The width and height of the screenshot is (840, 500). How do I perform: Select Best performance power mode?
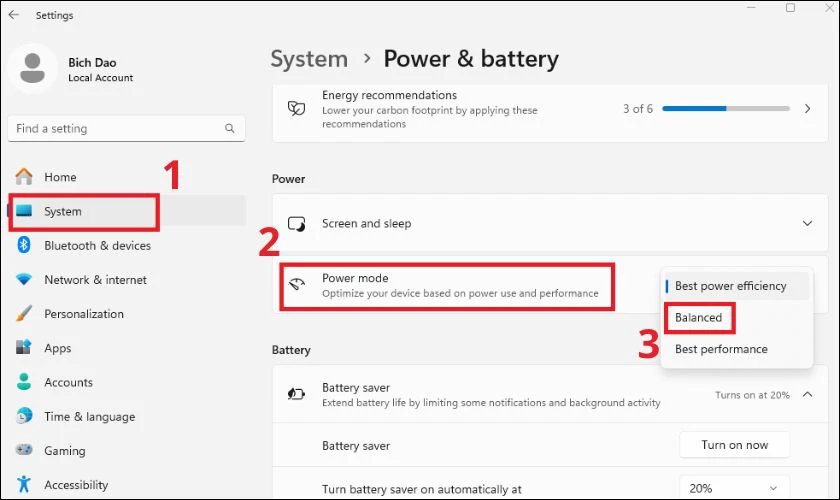721,349
